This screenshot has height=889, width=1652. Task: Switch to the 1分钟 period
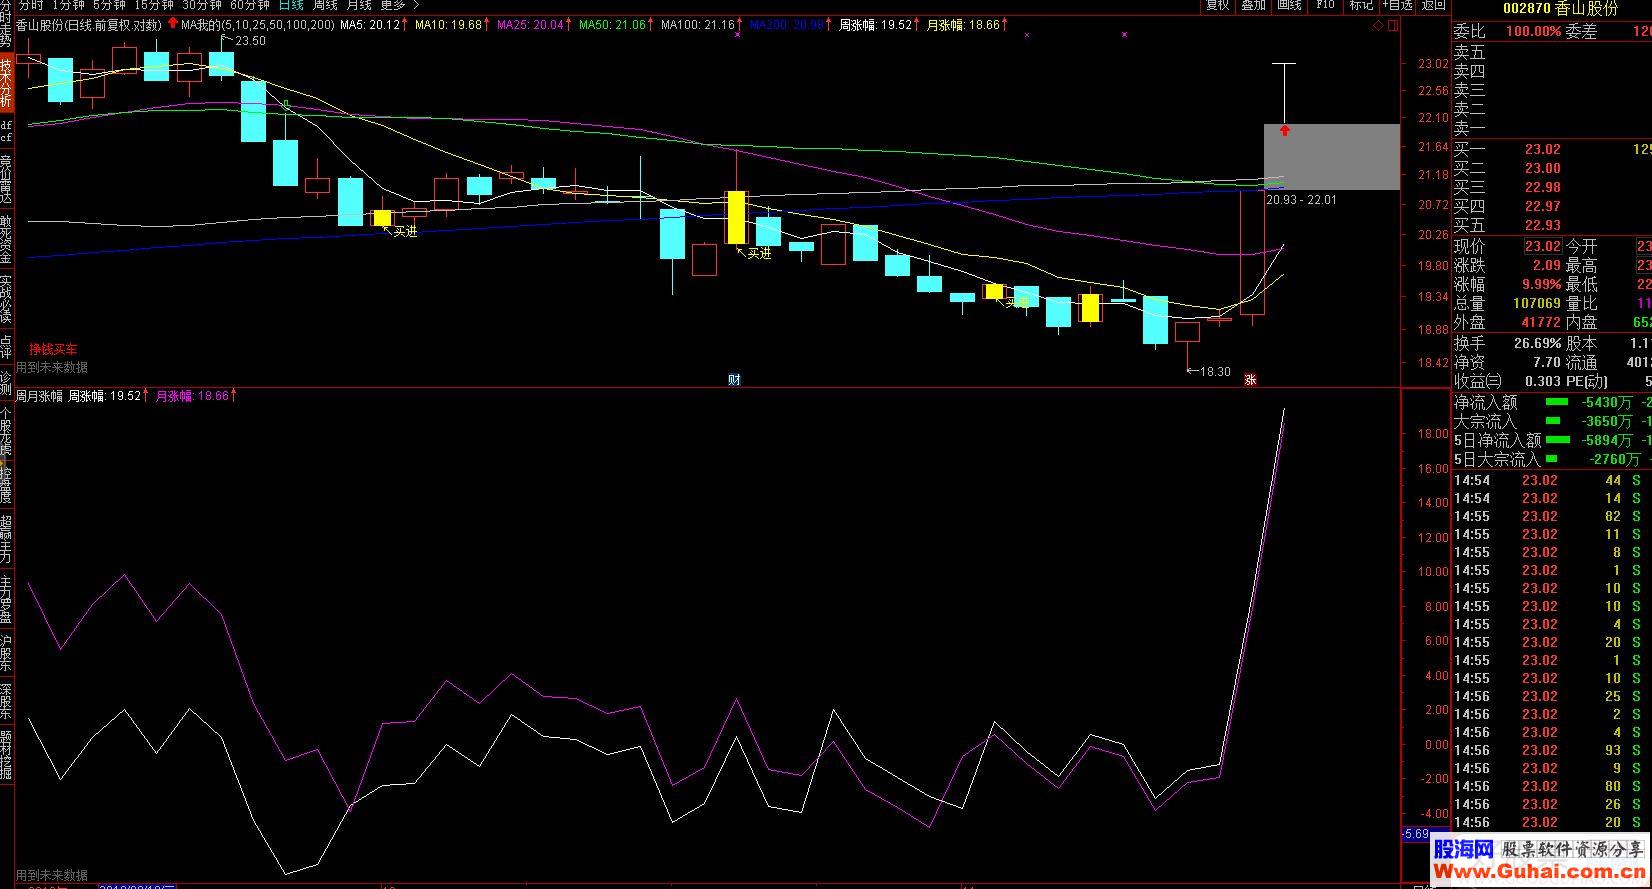tap(69, 6)
